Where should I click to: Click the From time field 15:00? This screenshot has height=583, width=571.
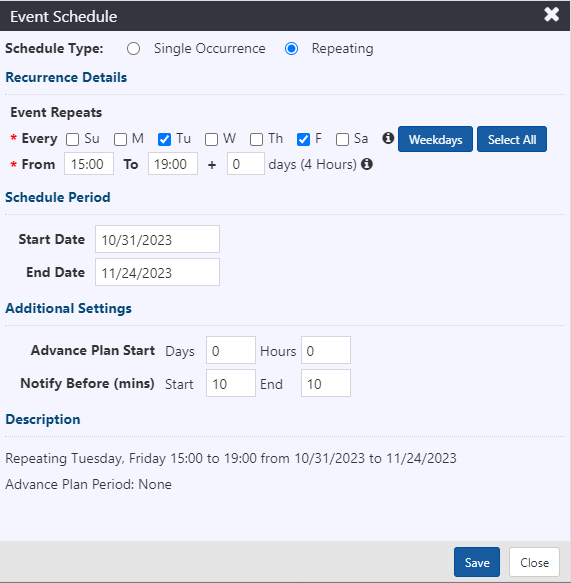89,164
